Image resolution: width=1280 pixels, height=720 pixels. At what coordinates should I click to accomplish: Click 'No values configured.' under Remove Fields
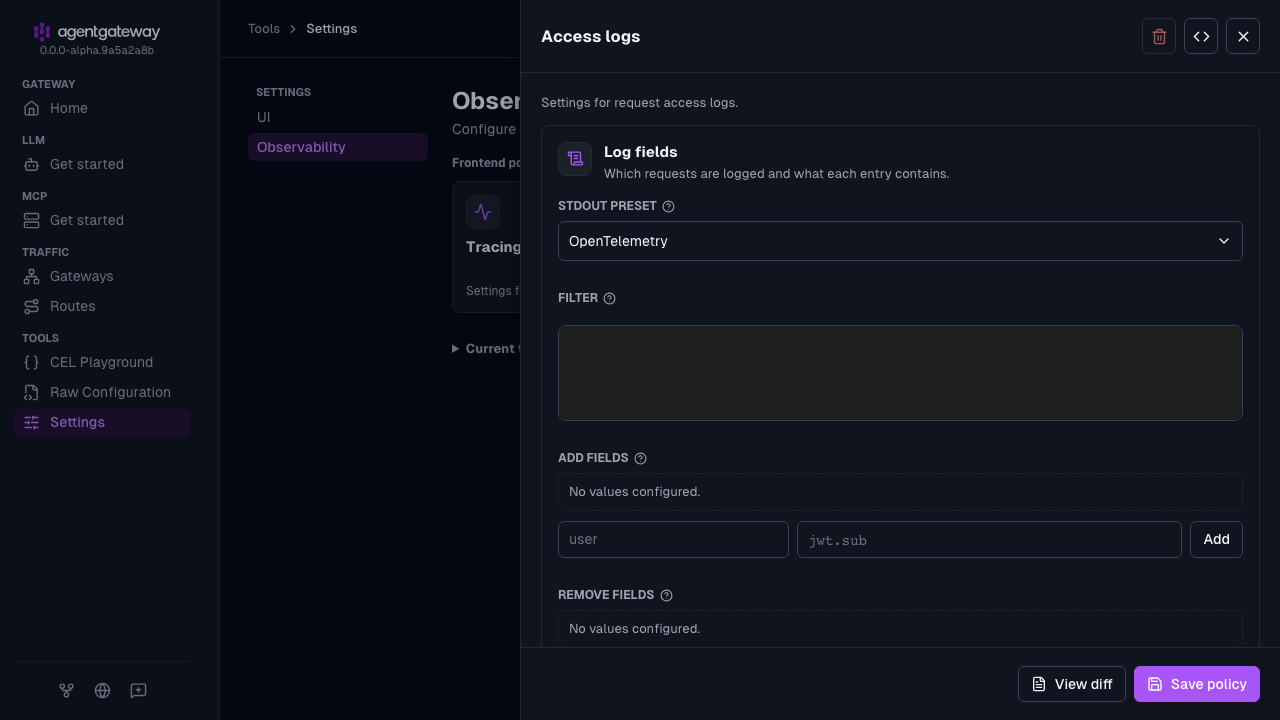635,629
